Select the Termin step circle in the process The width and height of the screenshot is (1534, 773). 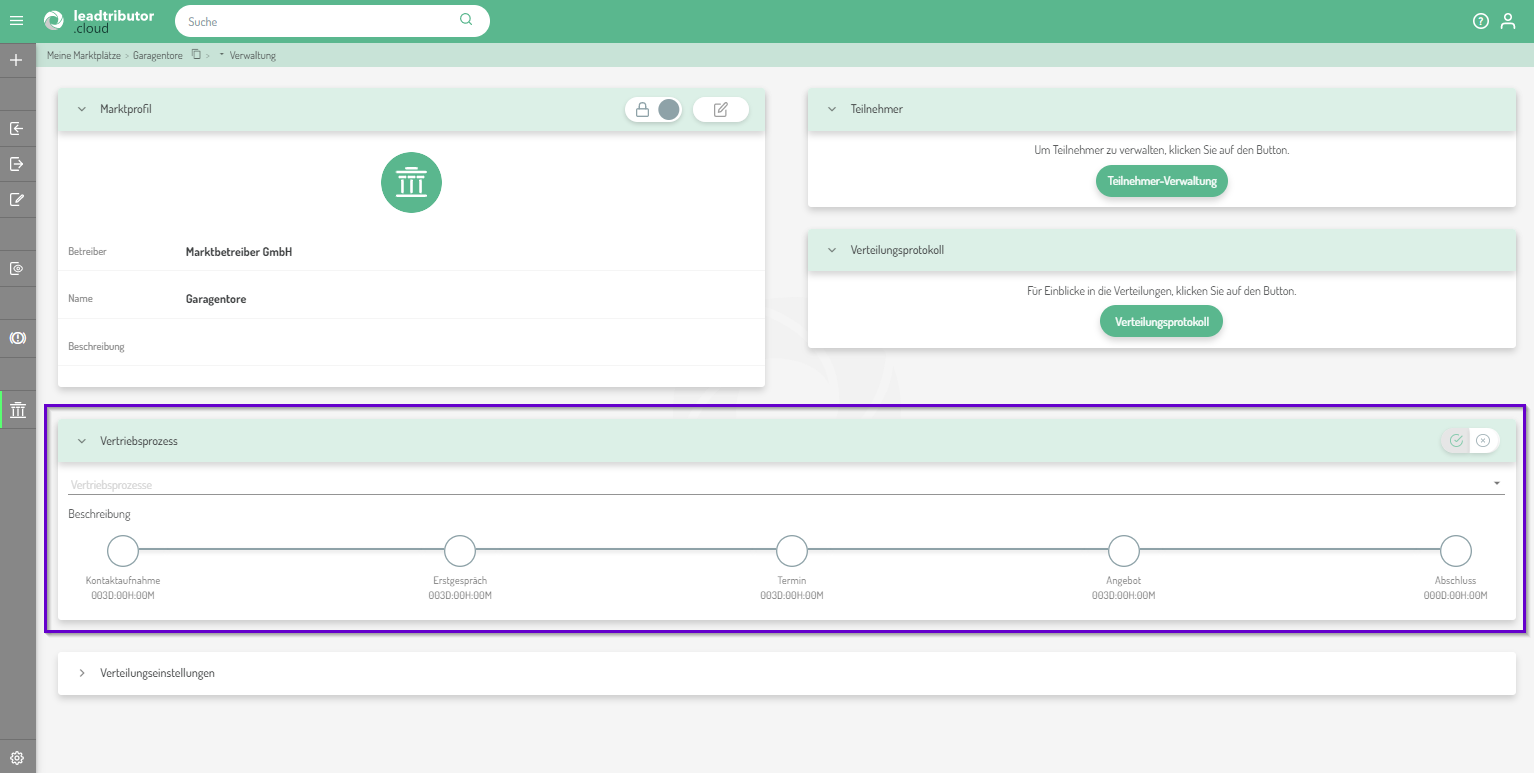coord(791,551)
